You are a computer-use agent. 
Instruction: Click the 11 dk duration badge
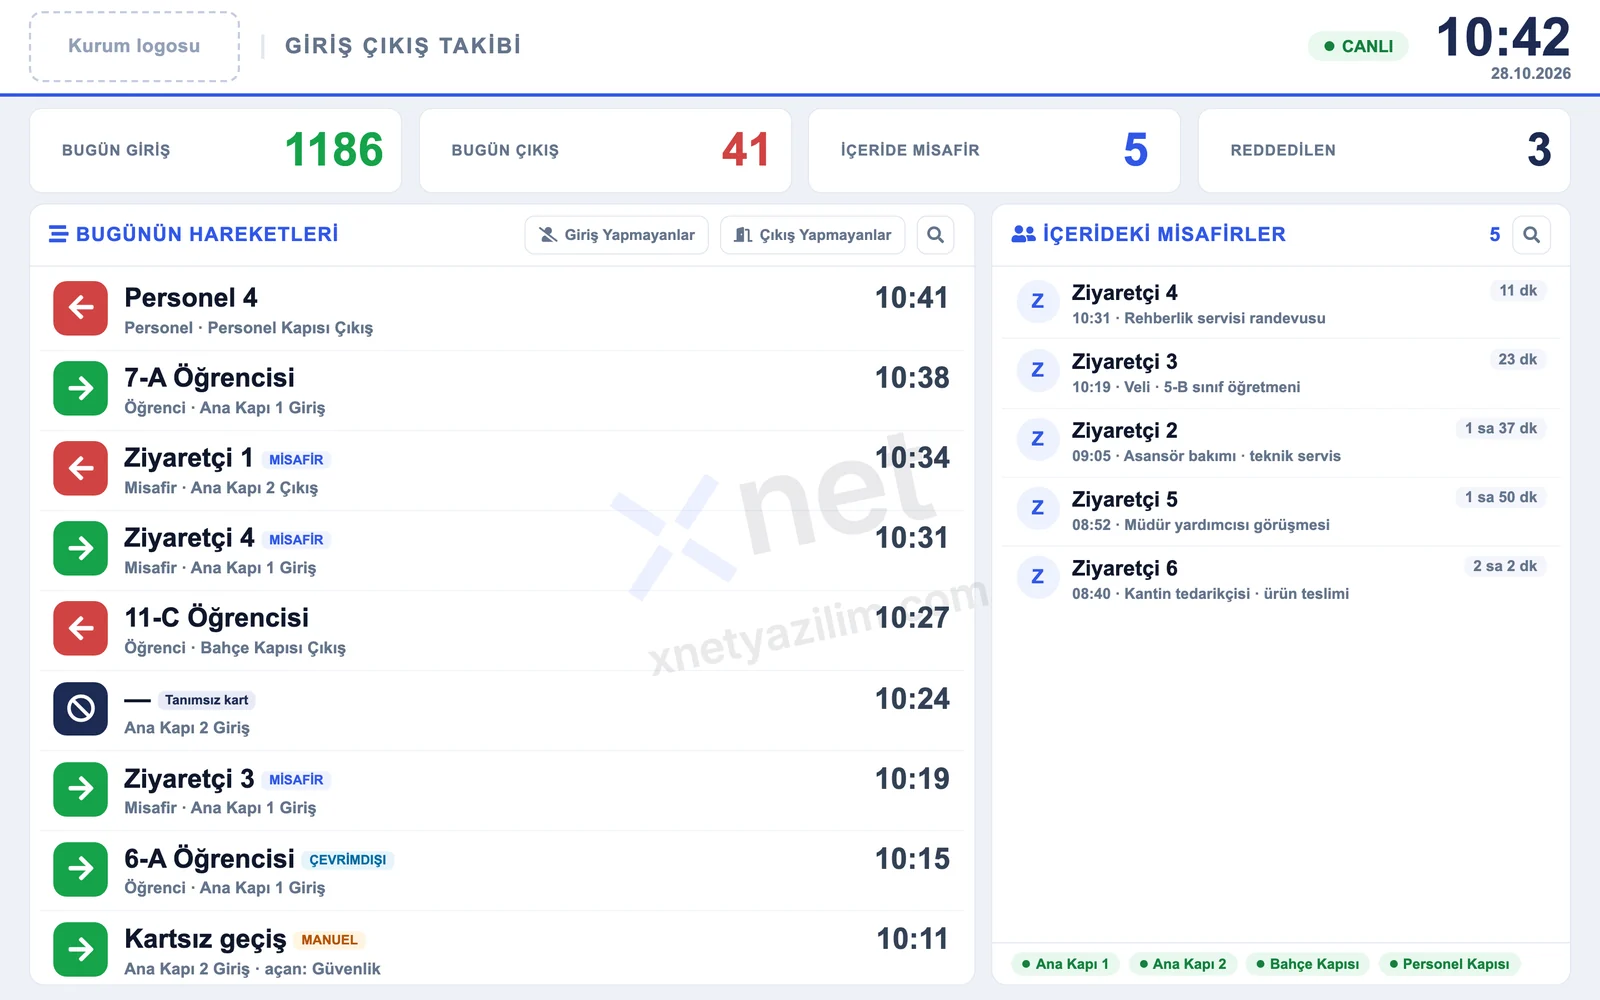(1518, 290)
